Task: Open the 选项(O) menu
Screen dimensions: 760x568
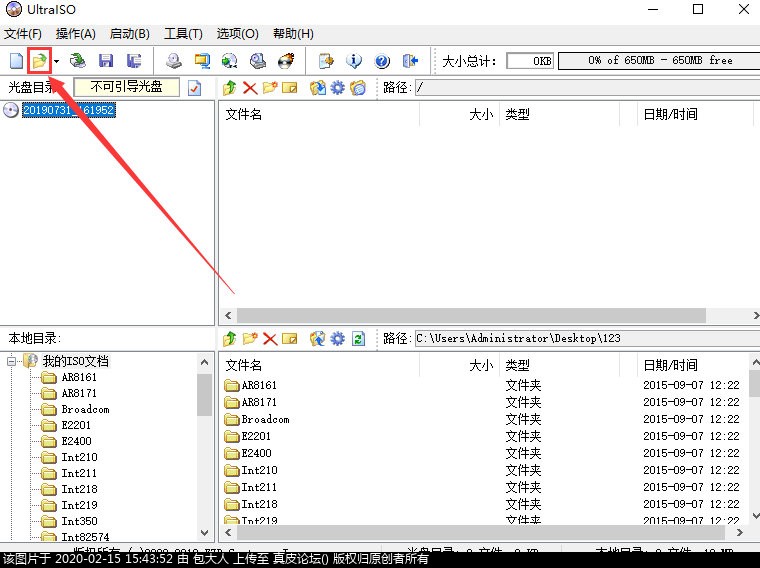Action: point(238,34)
